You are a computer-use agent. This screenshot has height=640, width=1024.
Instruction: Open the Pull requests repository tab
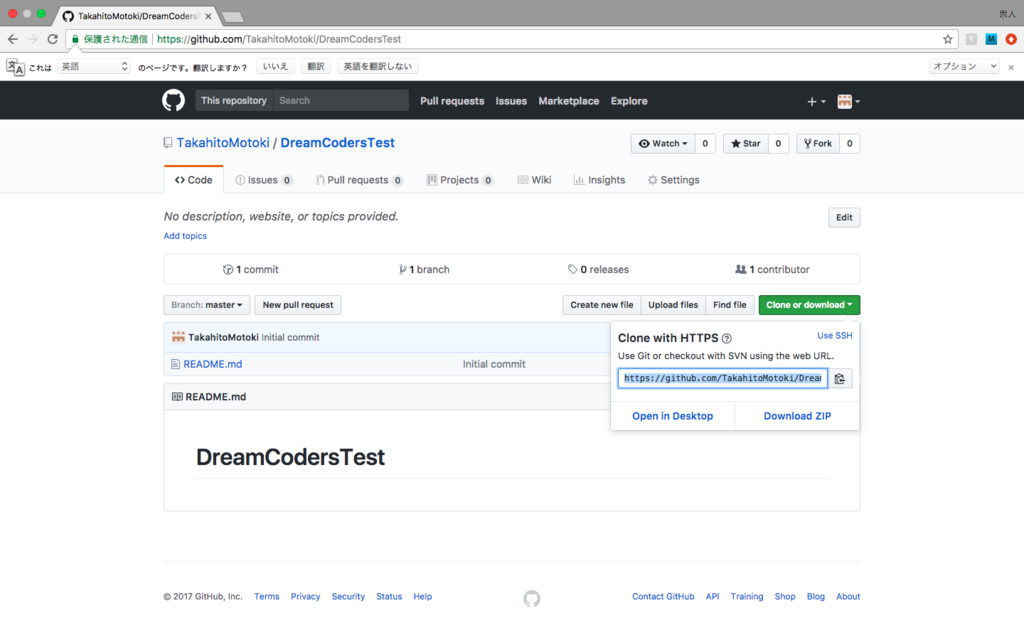[359, 180]
